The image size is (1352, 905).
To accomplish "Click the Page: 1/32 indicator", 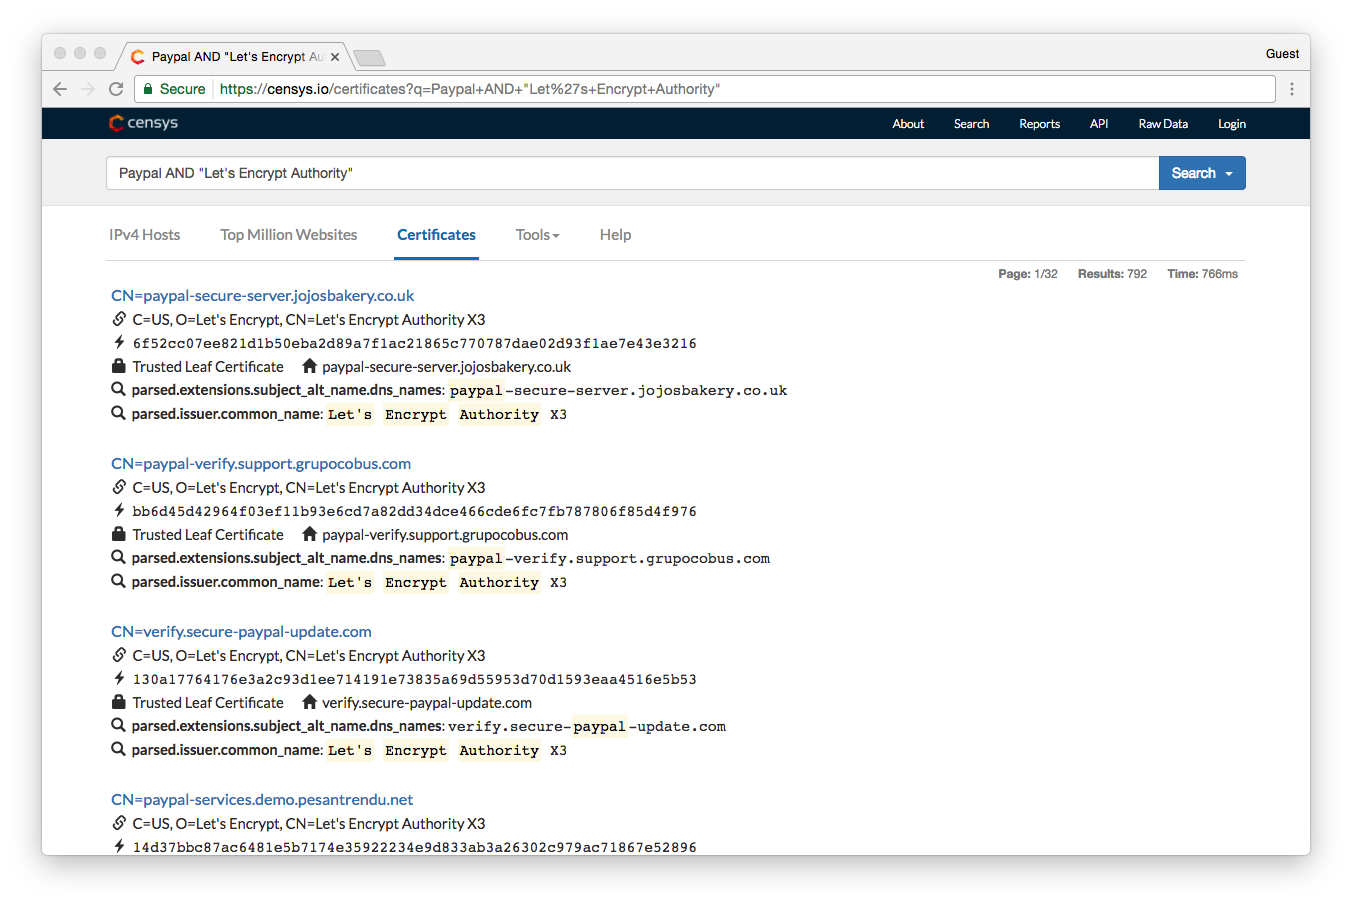I will click(x=1028, y=274).
